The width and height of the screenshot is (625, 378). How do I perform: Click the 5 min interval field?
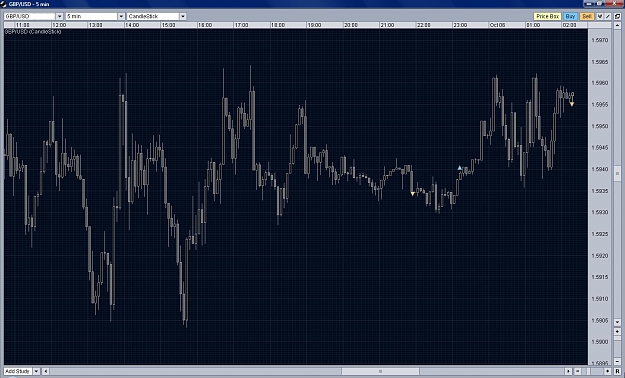[91, 16]
